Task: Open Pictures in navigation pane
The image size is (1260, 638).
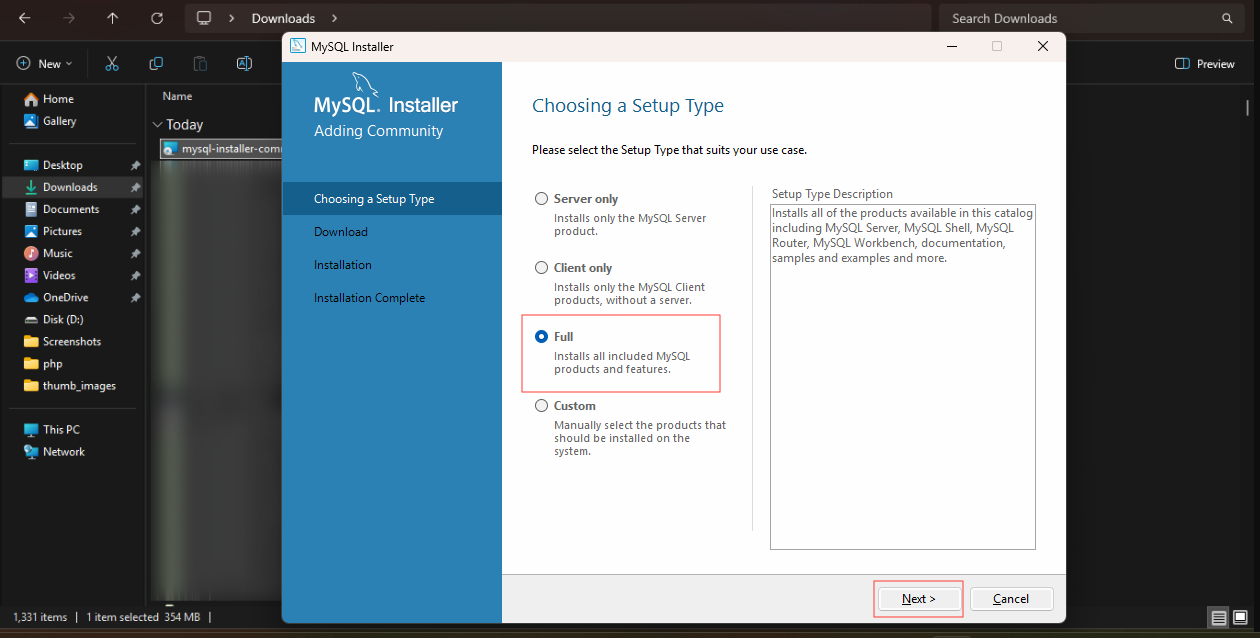Action: tap(62, 231)
